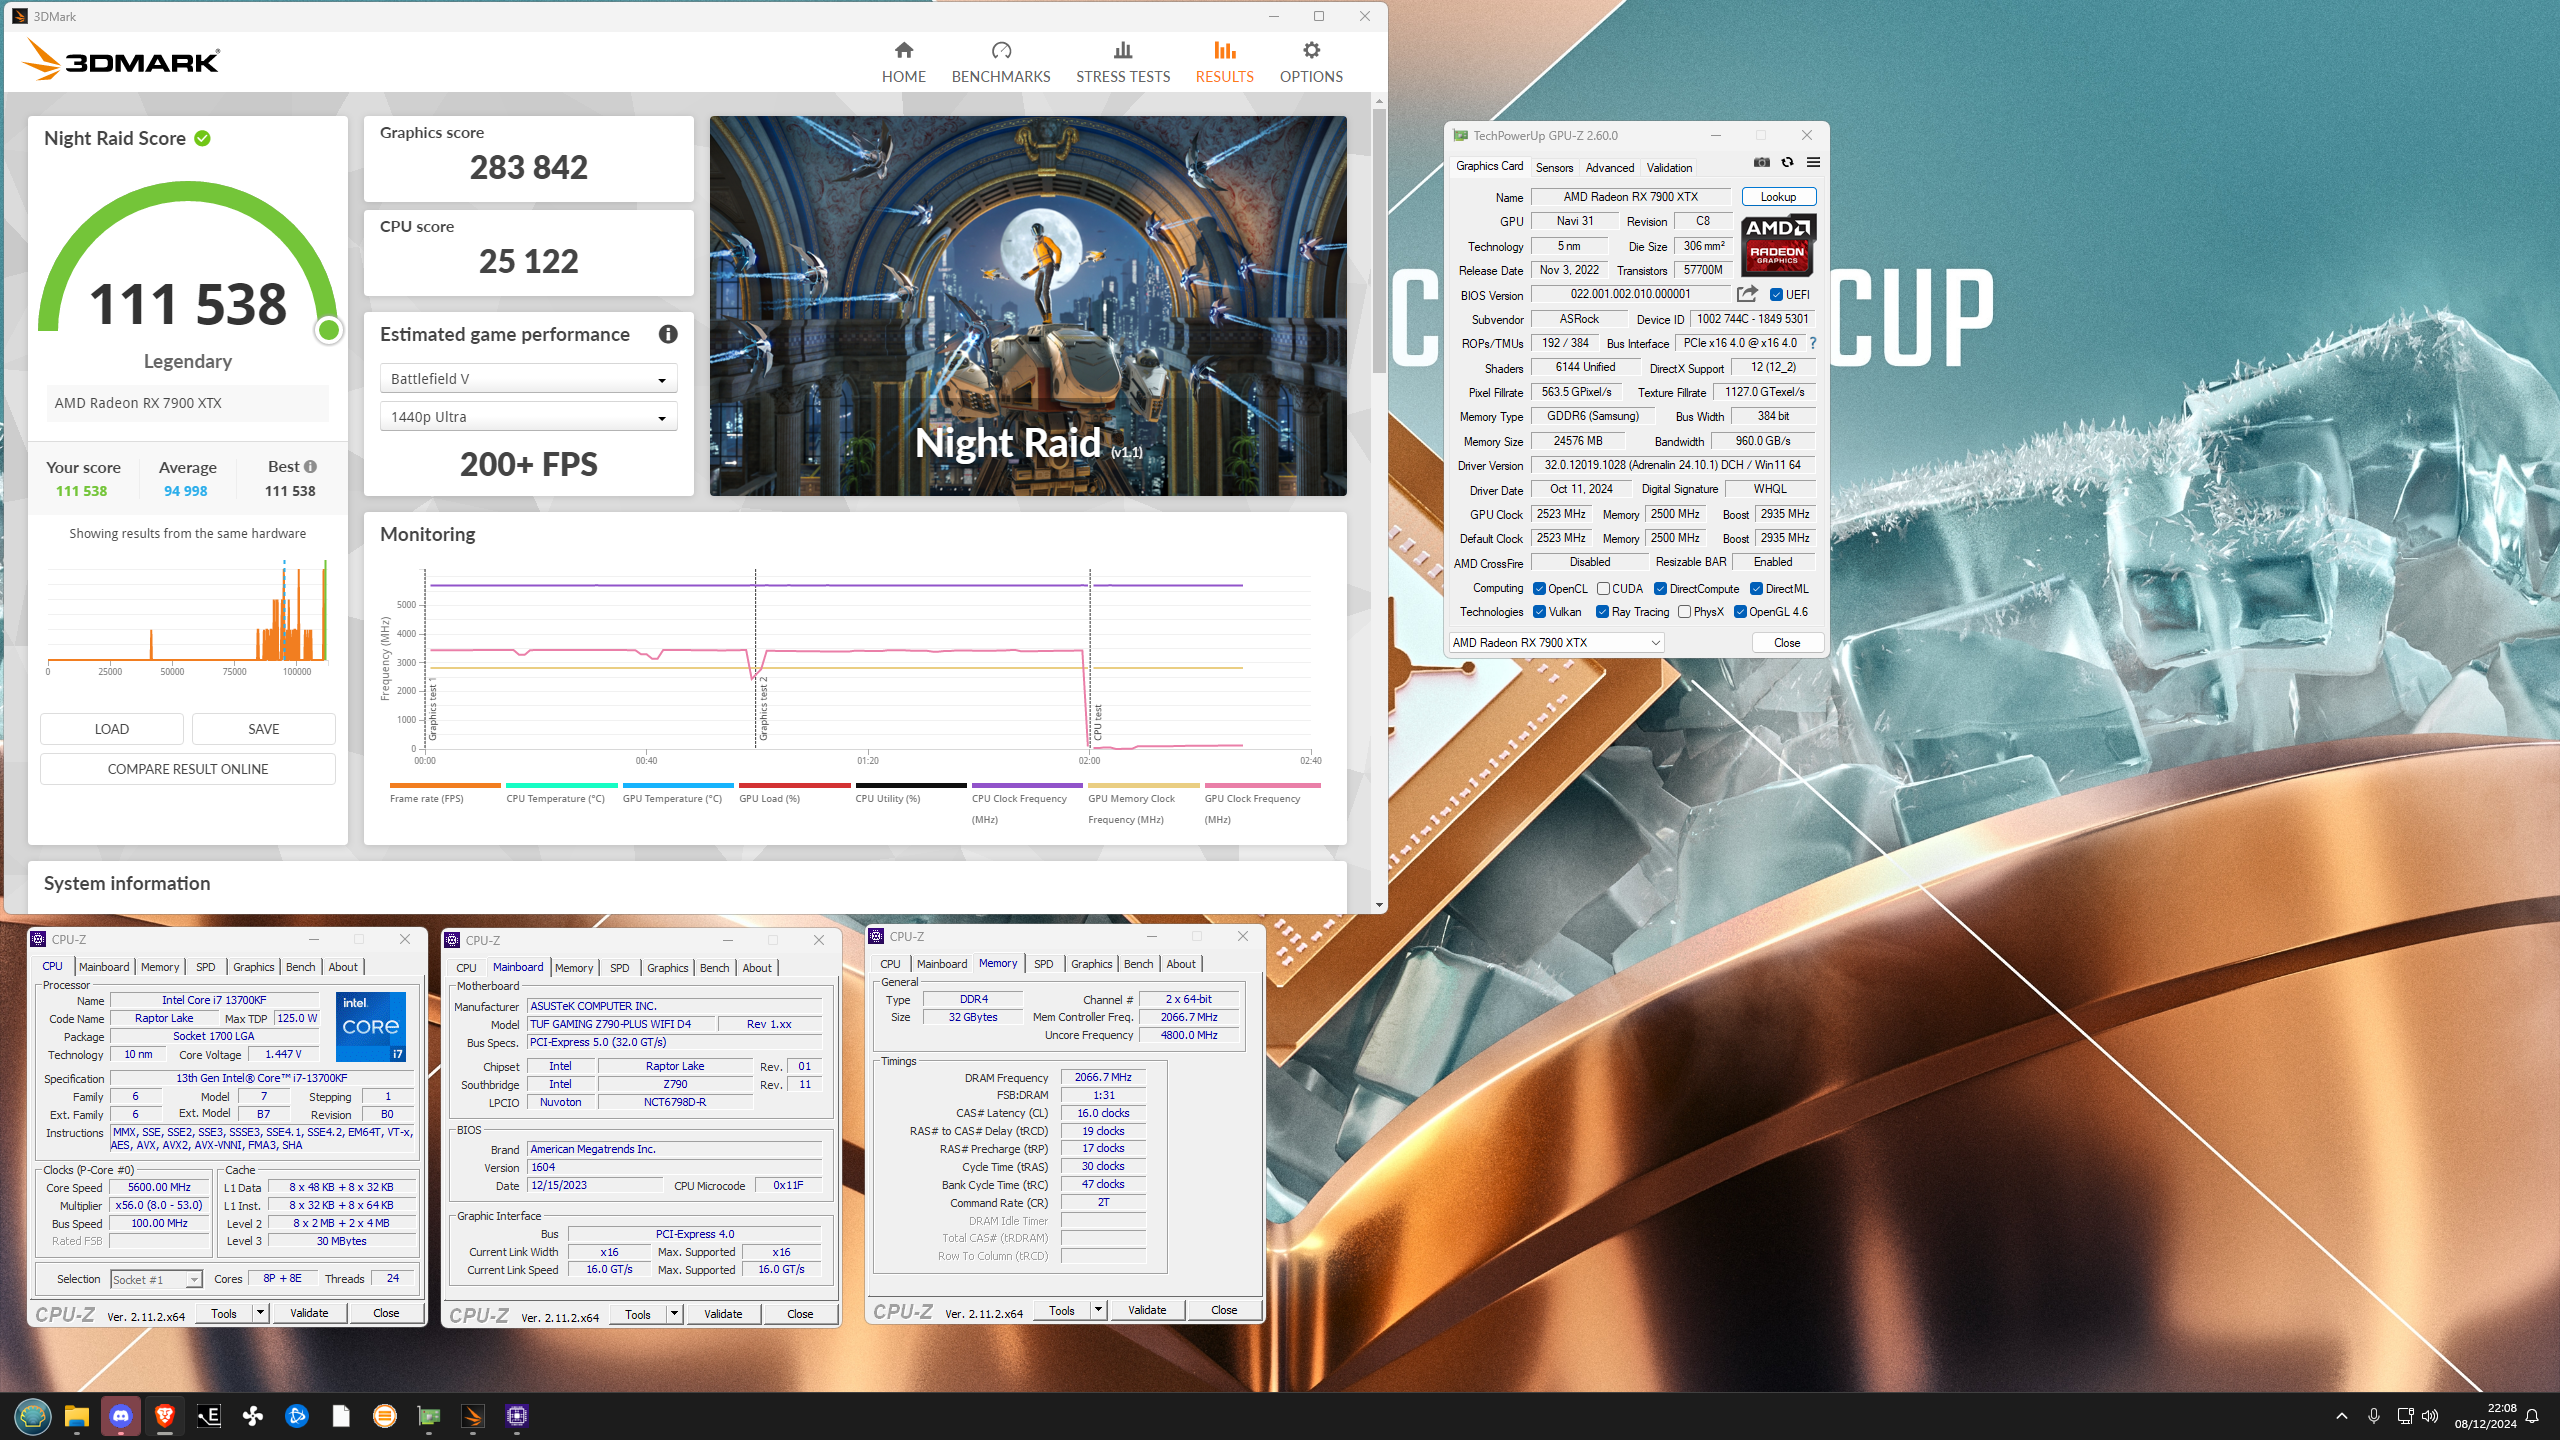Refresh GPU-Z readings
This screenshot has height=1440, width=2560.
point(1787,162)
